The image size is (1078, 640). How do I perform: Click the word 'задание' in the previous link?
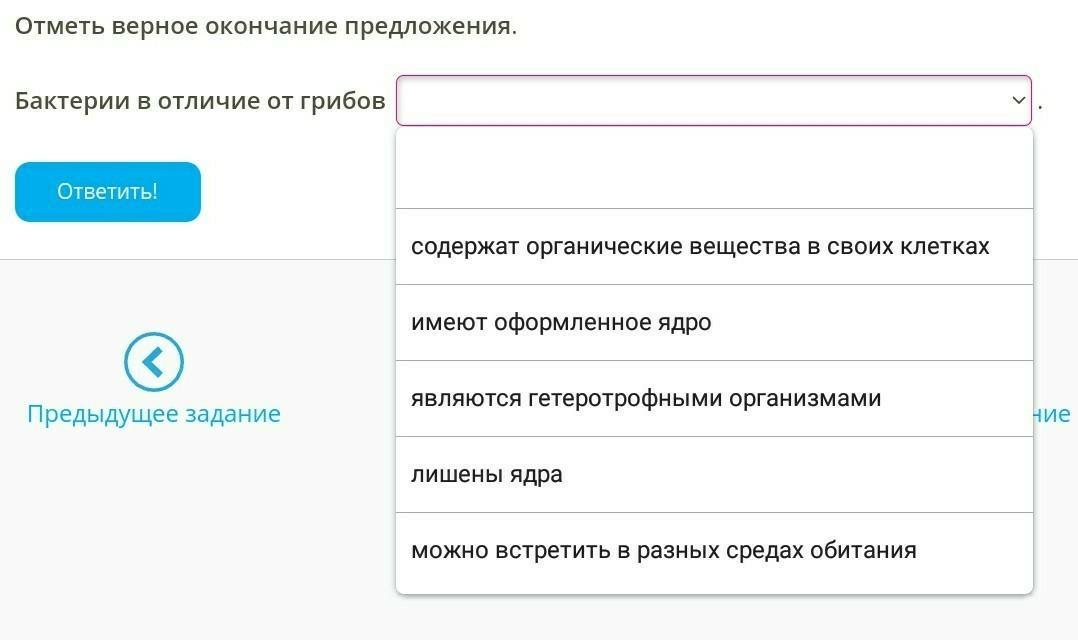coord(232,414)
